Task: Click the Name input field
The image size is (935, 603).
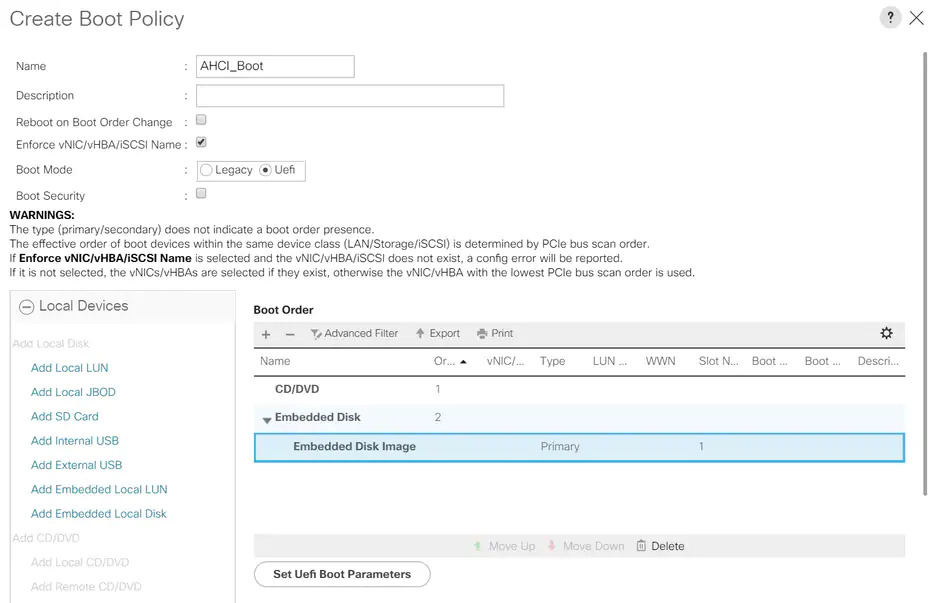Action: click(275, 66)
